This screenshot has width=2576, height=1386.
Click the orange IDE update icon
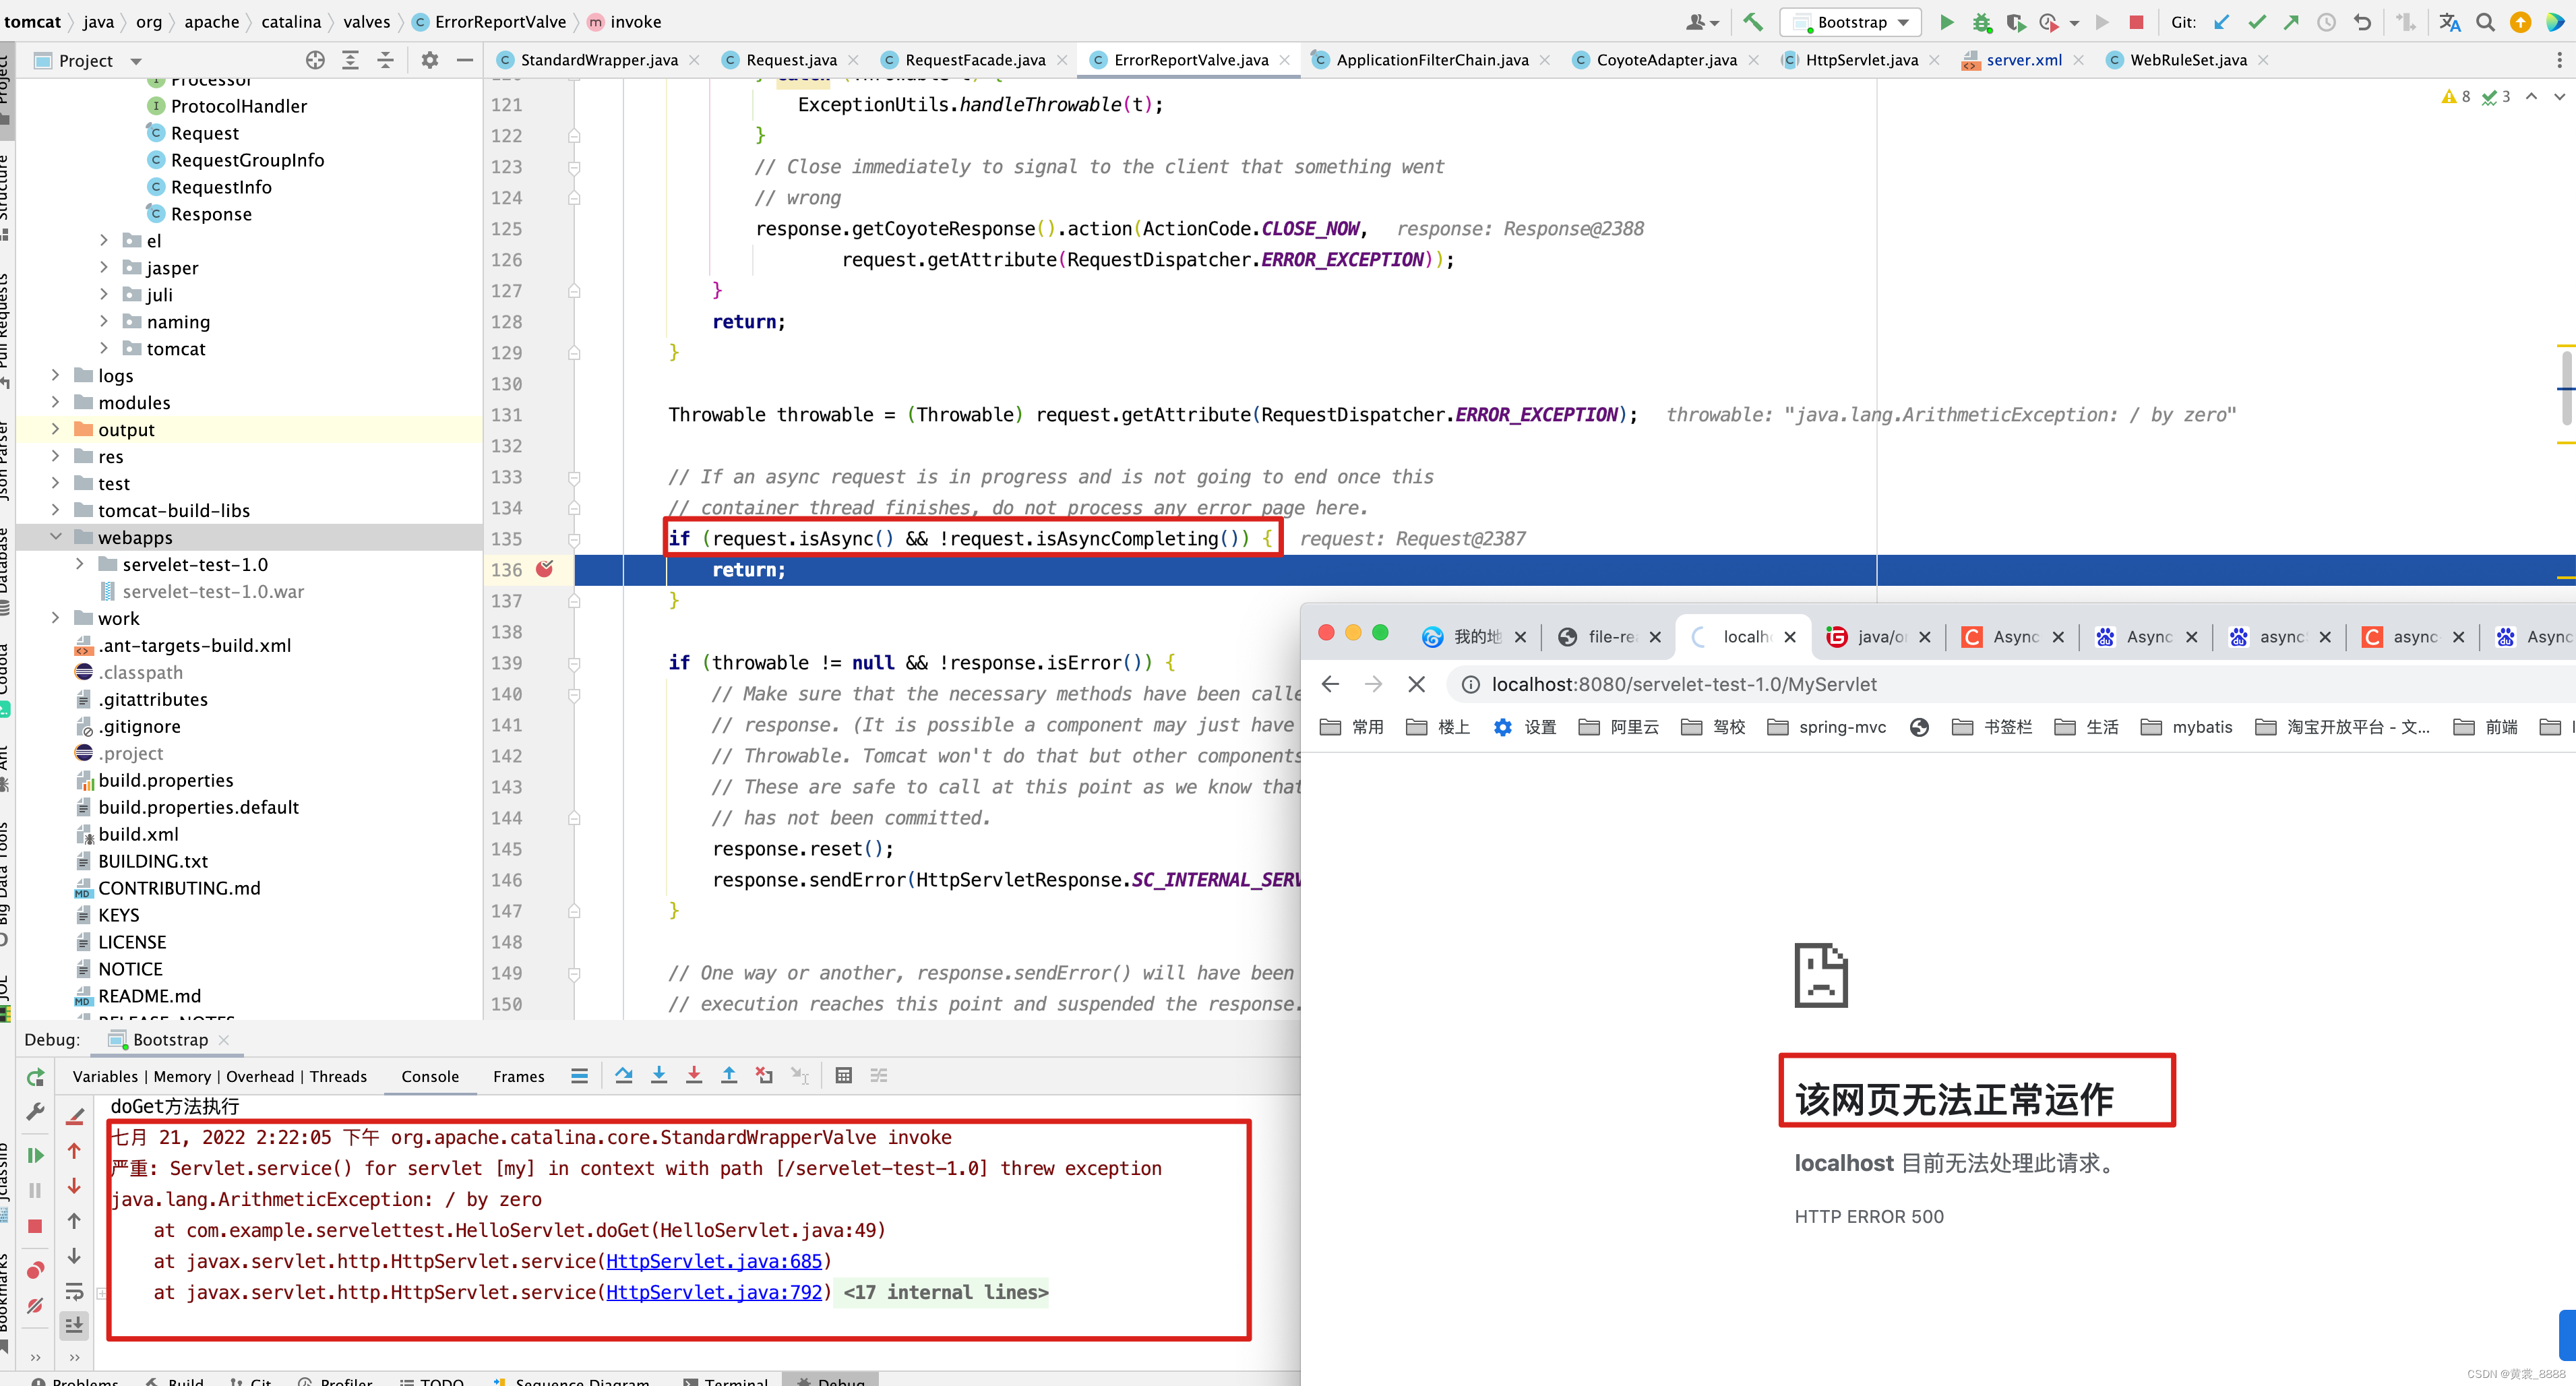click(2520, 22)
